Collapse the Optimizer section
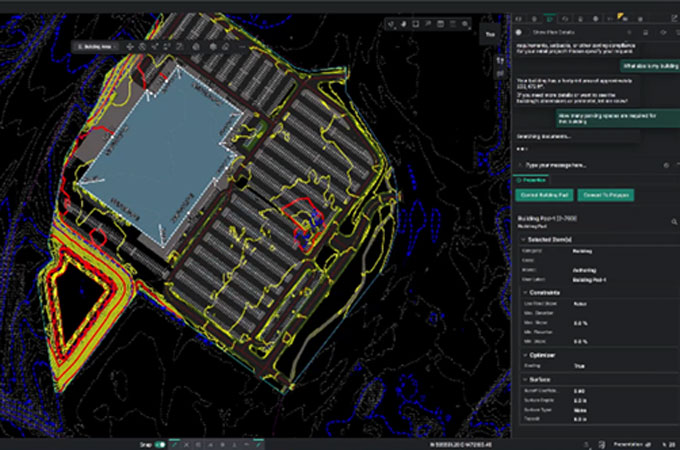 [523, 353]
